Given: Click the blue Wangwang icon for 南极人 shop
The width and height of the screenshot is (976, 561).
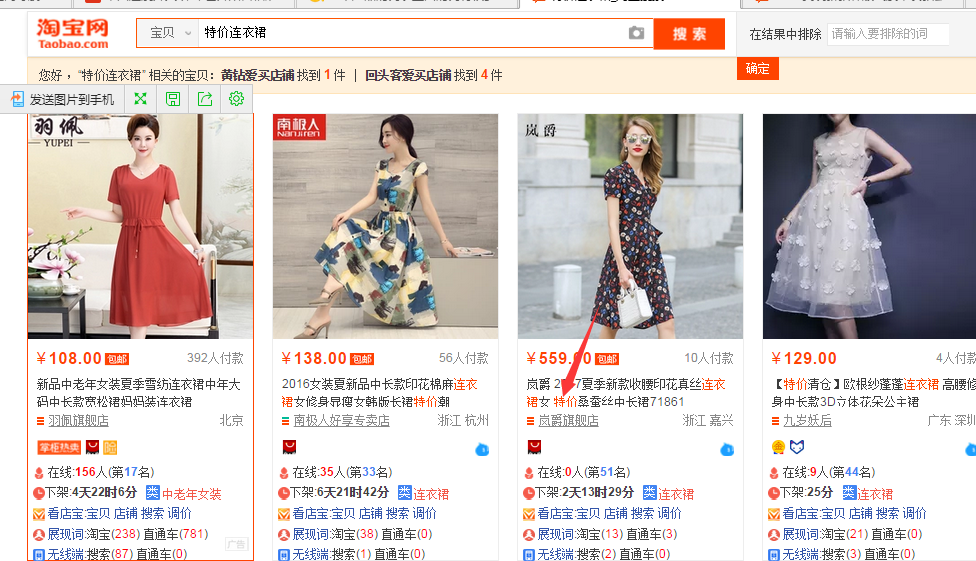Looking at the screenshot, I should 481,449.
